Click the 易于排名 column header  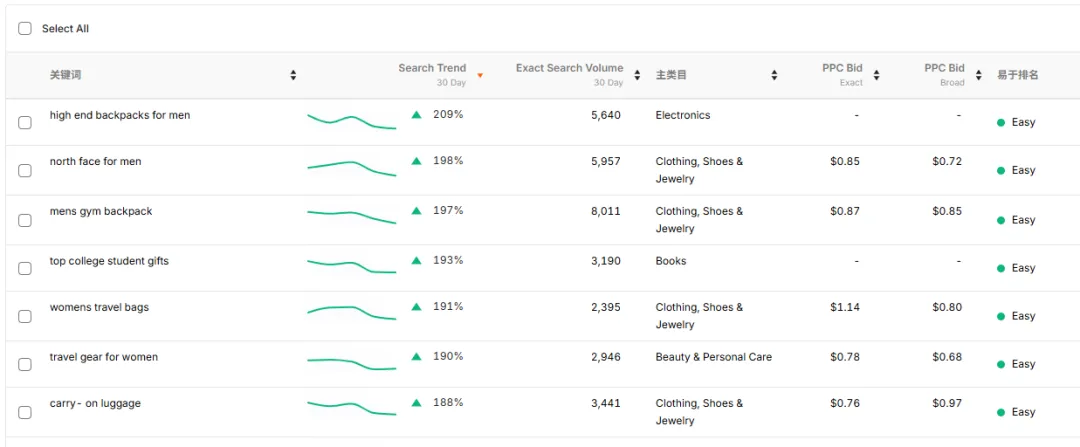coord(1017,75)
